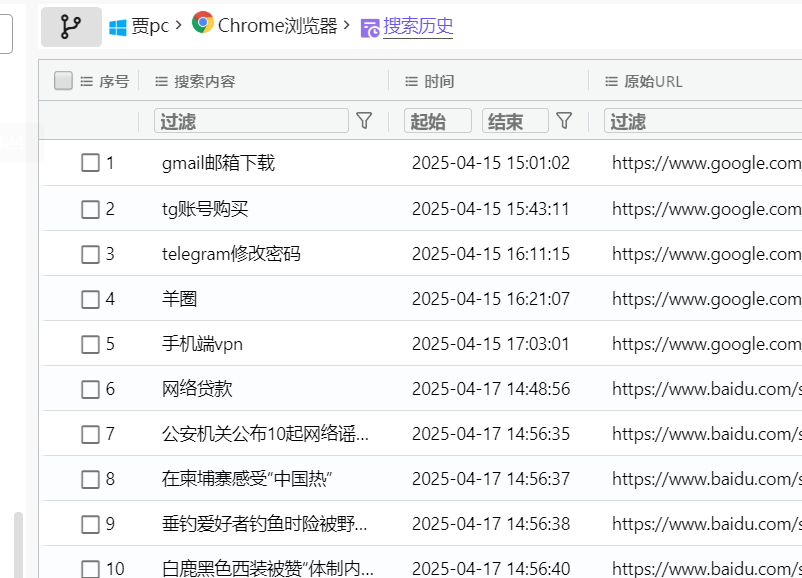
Task: Select the 手机端vpn search entry
Action: pyautogui.click(x=202, y=344)
